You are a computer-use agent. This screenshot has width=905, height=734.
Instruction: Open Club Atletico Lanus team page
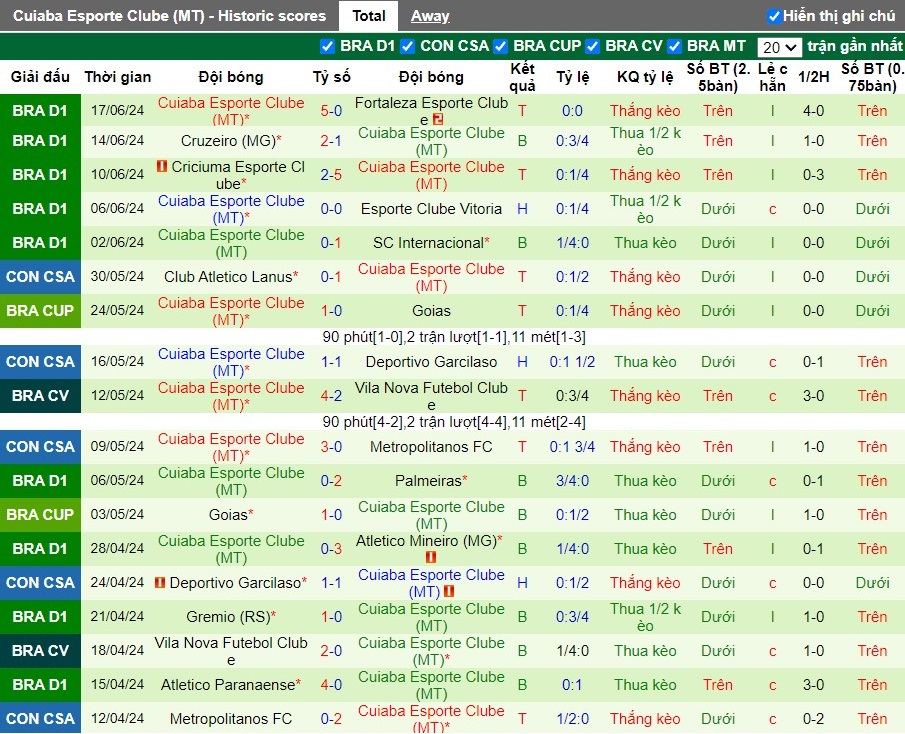coord(231,277)
